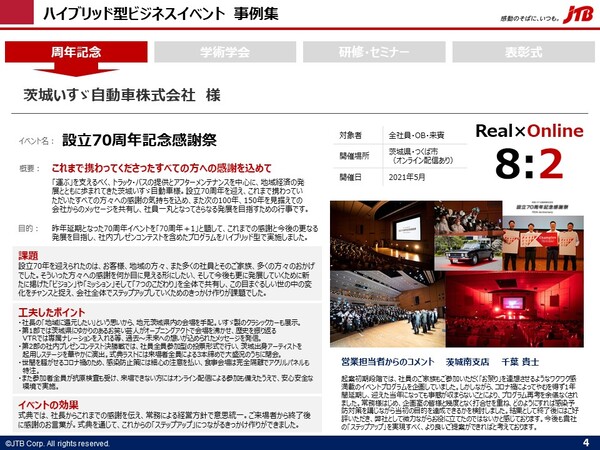
Task: Click the ©JTB Corp. copyright footer
Action: [58, 443]
